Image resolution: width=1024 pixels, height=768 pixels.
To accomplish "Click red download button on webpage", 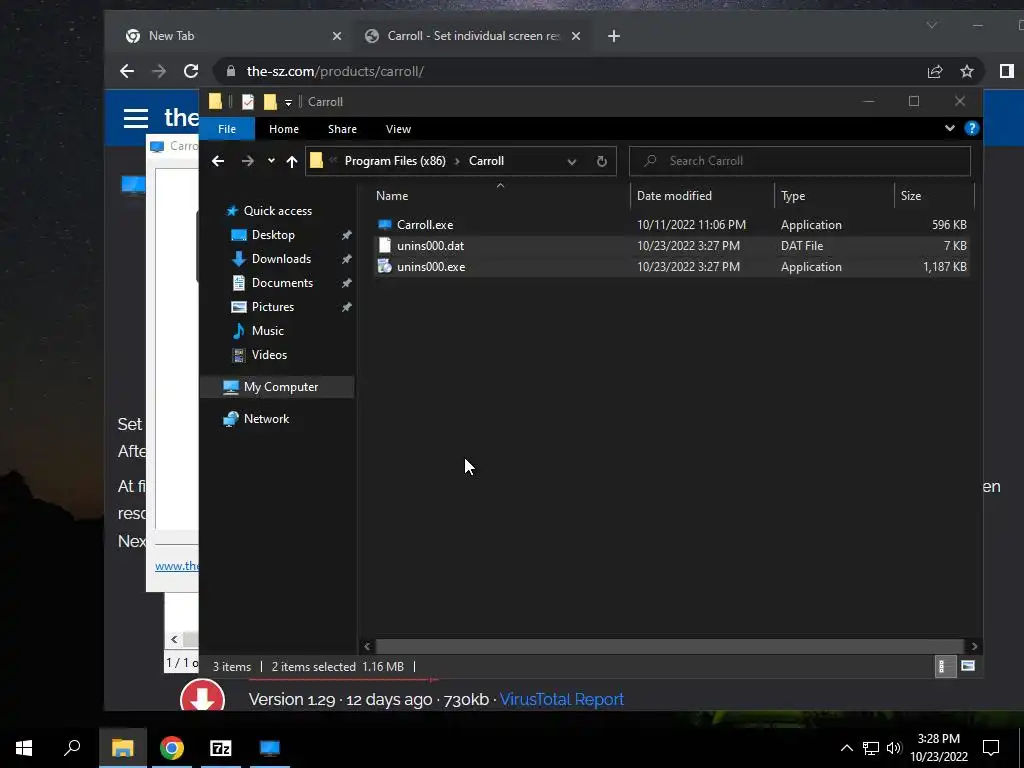I will tap(202, 696).
